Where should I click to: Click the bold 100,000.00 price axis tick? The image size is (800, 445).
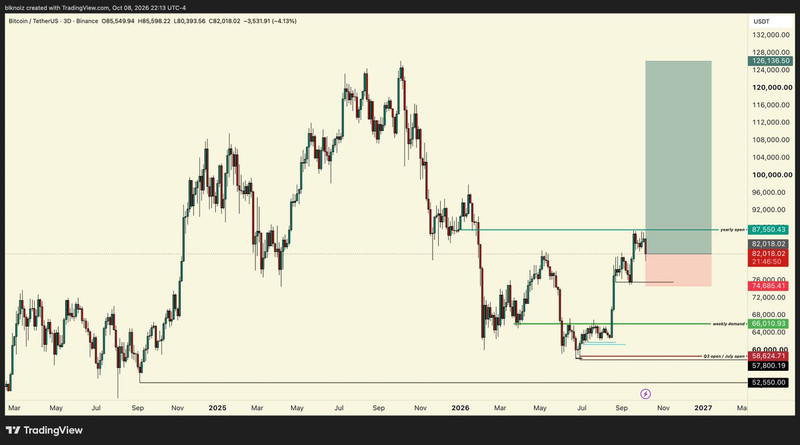point(772,175)
